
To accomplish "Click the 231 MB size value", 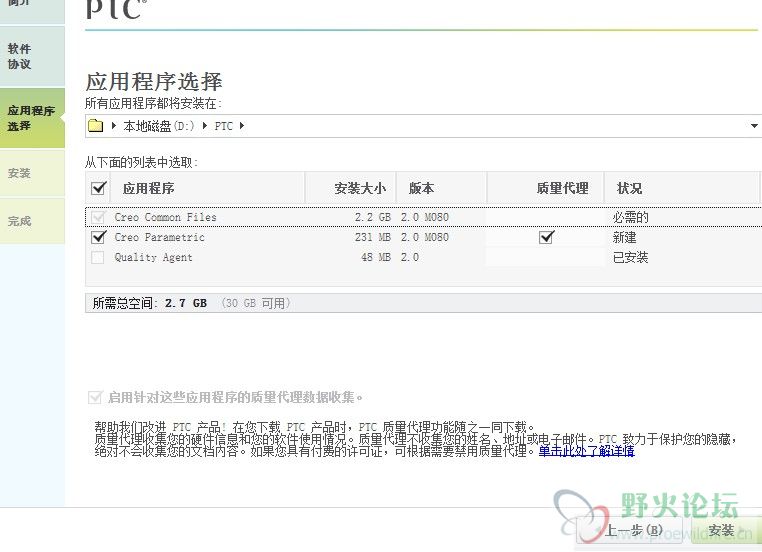I will click(373, 237).
